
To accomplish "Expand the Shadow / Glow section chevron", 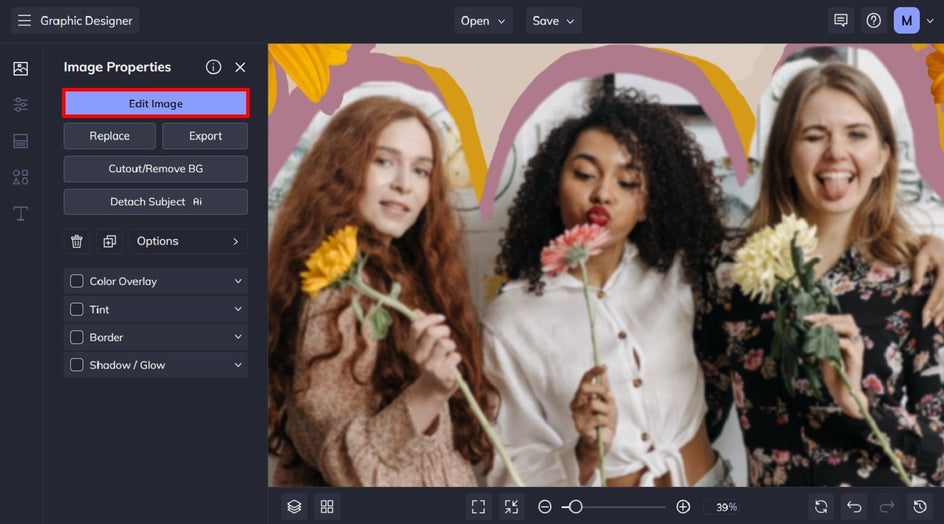I will point(238,365).
